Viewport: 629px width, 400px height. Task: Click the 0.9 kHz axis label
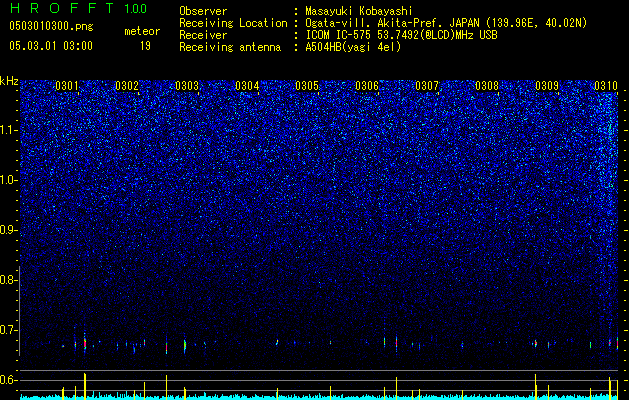[x=9, y=230]
